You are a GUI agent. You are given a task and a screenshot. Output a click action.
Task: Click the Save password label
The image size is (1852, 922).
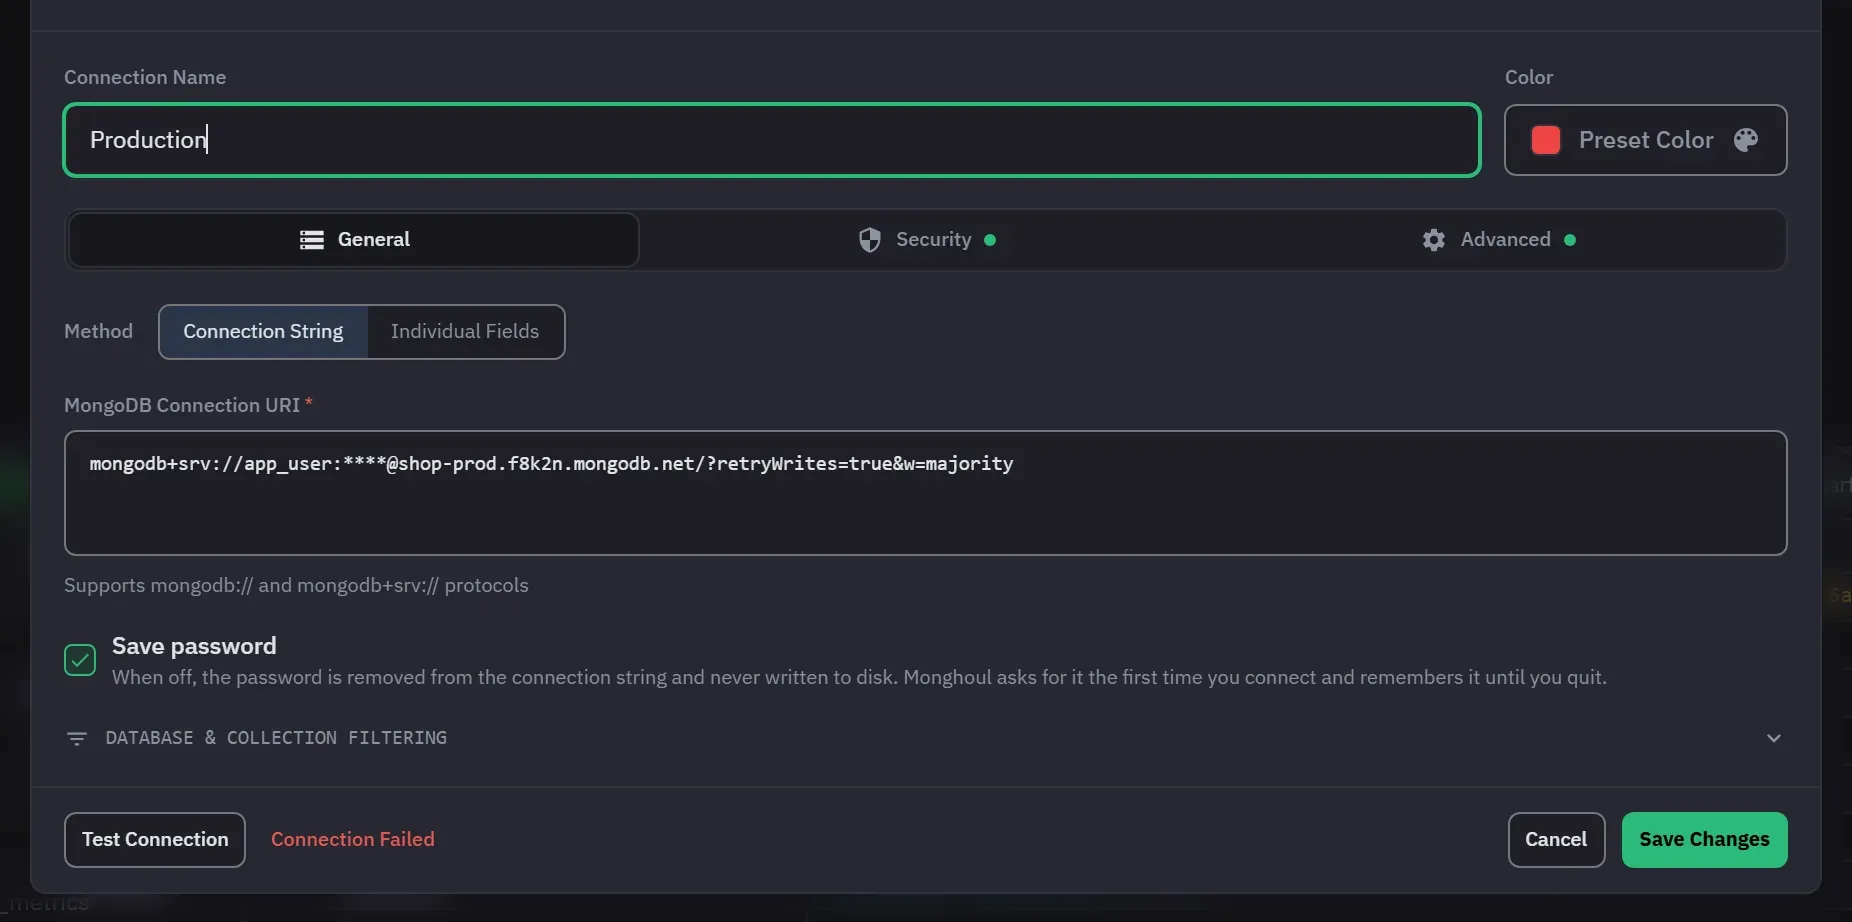pyautogui.click(x=194, y=646)
